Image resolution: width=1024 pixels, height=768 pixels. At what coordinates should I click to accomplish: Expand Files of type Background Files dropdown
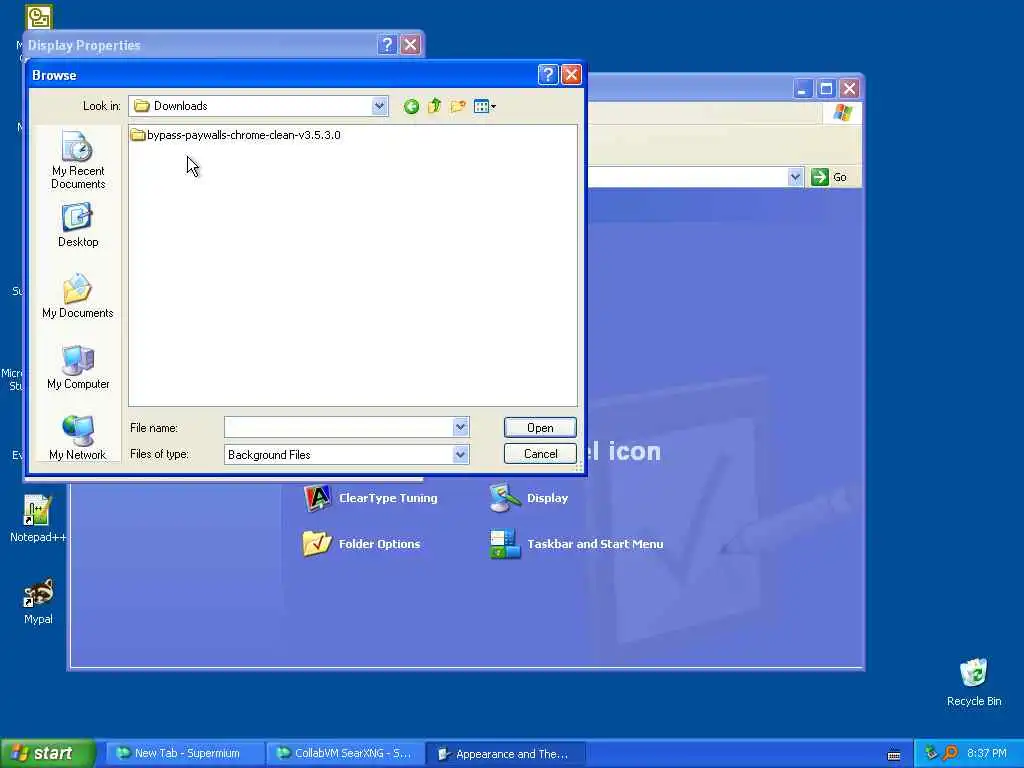[x=460, y=455]
